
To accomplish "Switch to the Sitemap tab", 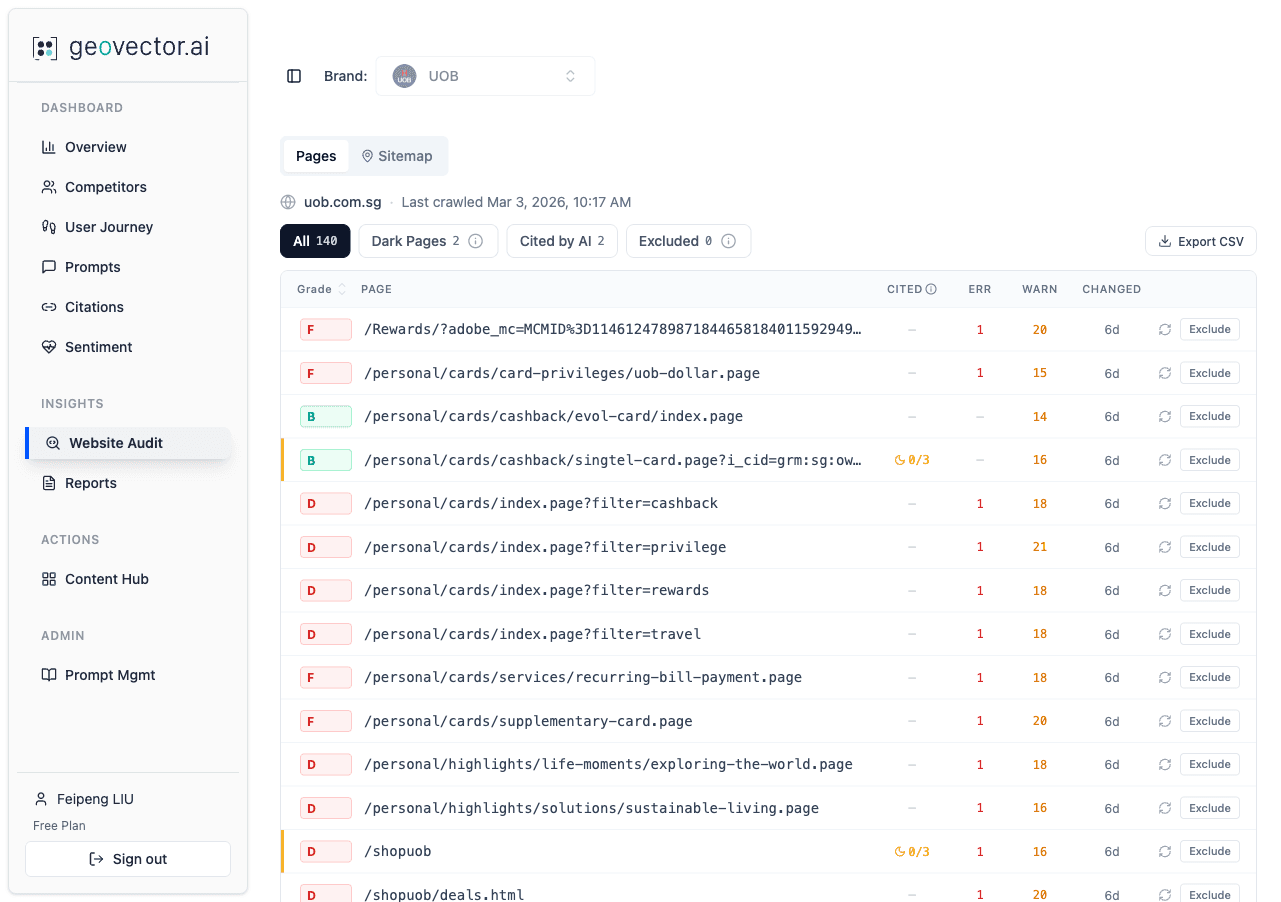I will point(397,156).
